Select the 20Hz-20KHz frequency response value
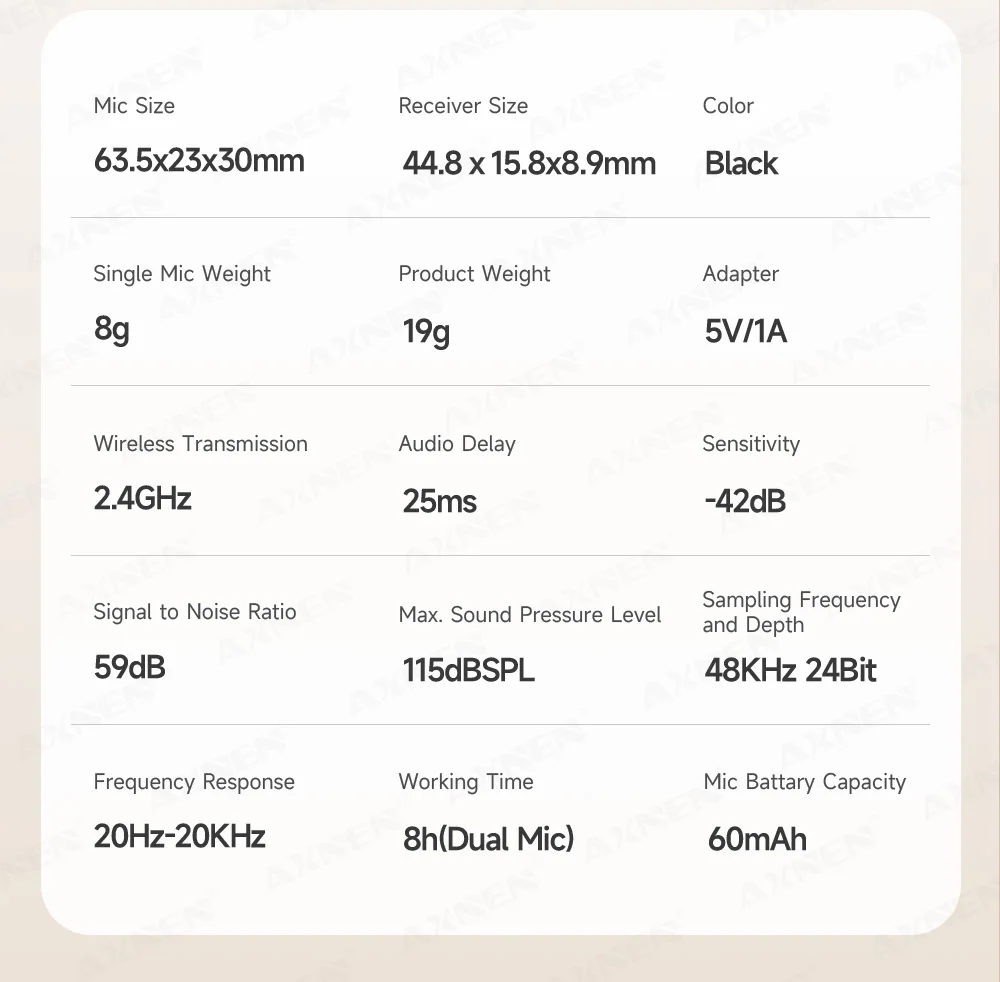 (x=180, y=836)
